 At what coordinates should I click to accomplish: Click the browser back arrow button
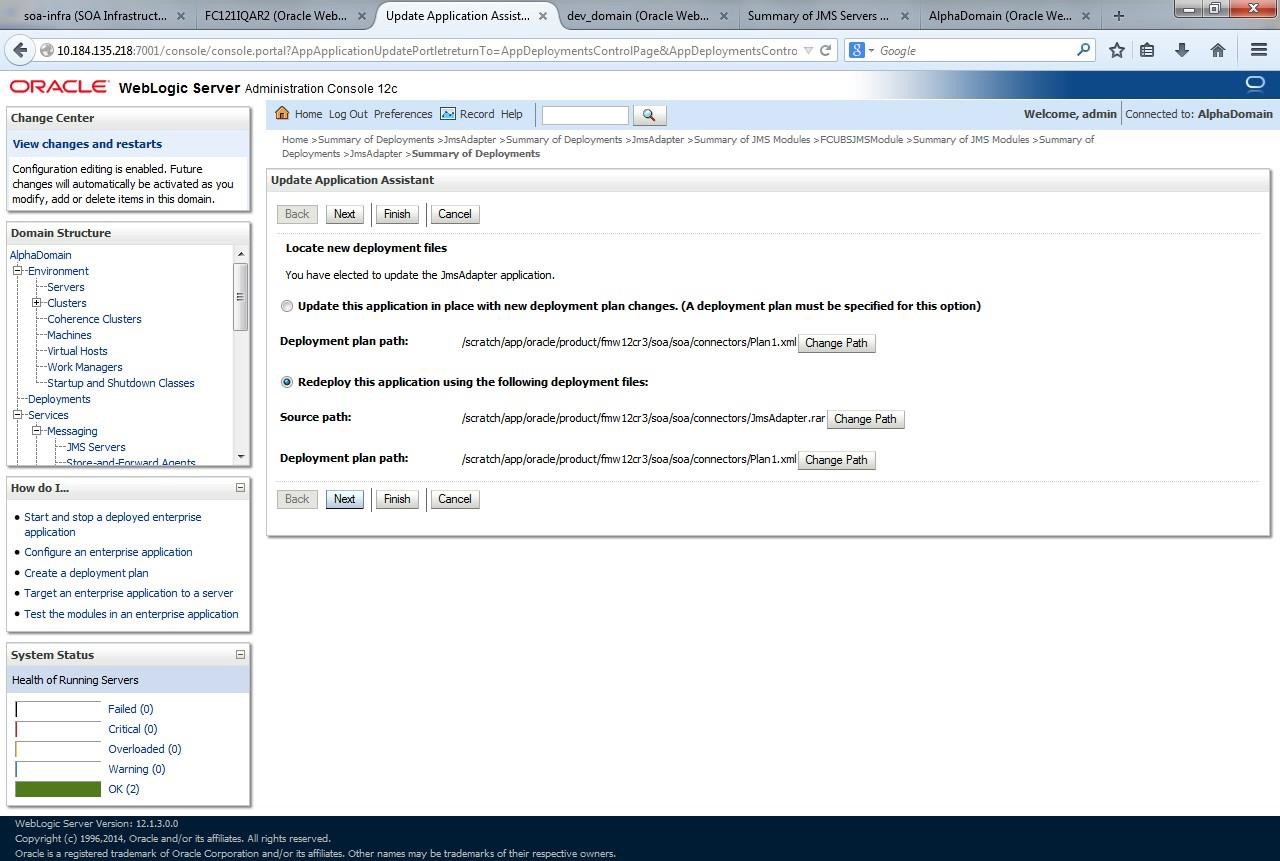tap(21, 50)
